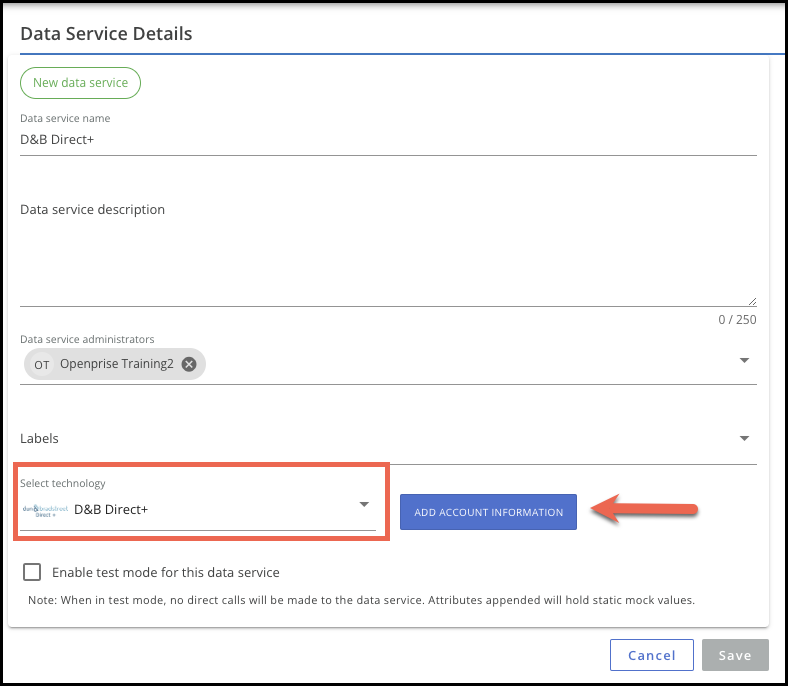
Task: Click the Openprise Training2 chip label
Action: 117,364
